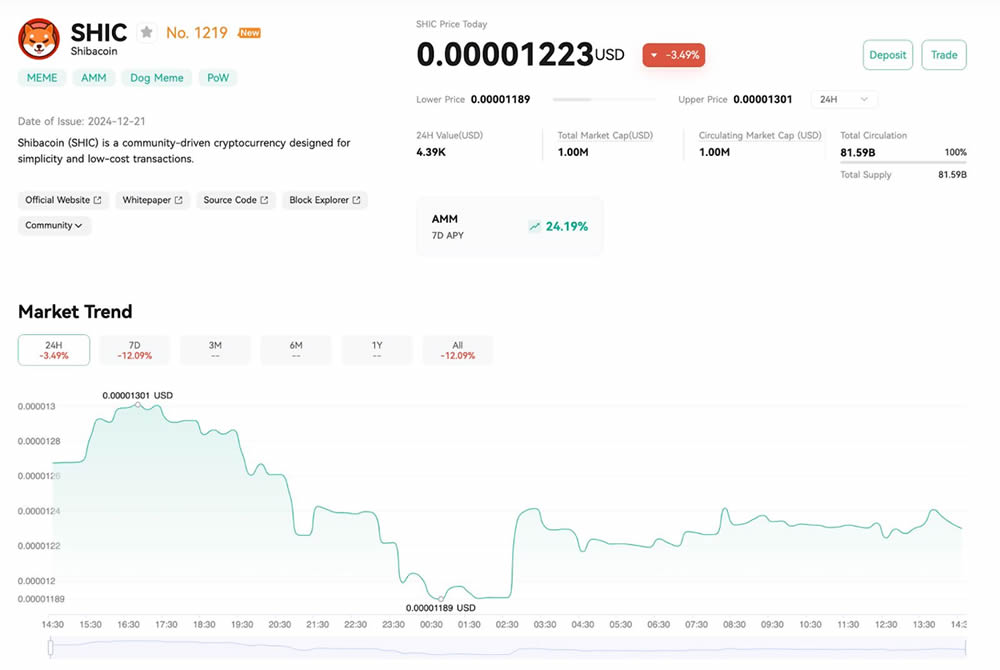Switch chart to All tab
Screen dimensions: 1000x670
click(458, 350)
